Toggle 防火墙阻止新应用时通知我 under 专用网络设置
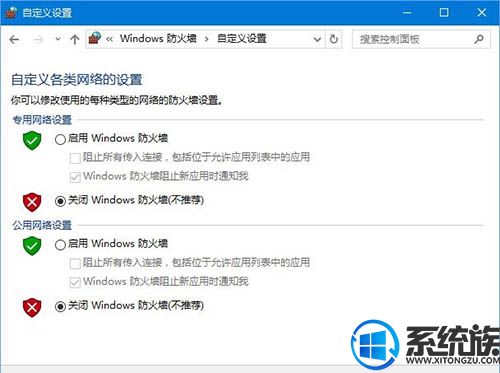500x373 pixels. pos(75,177)
